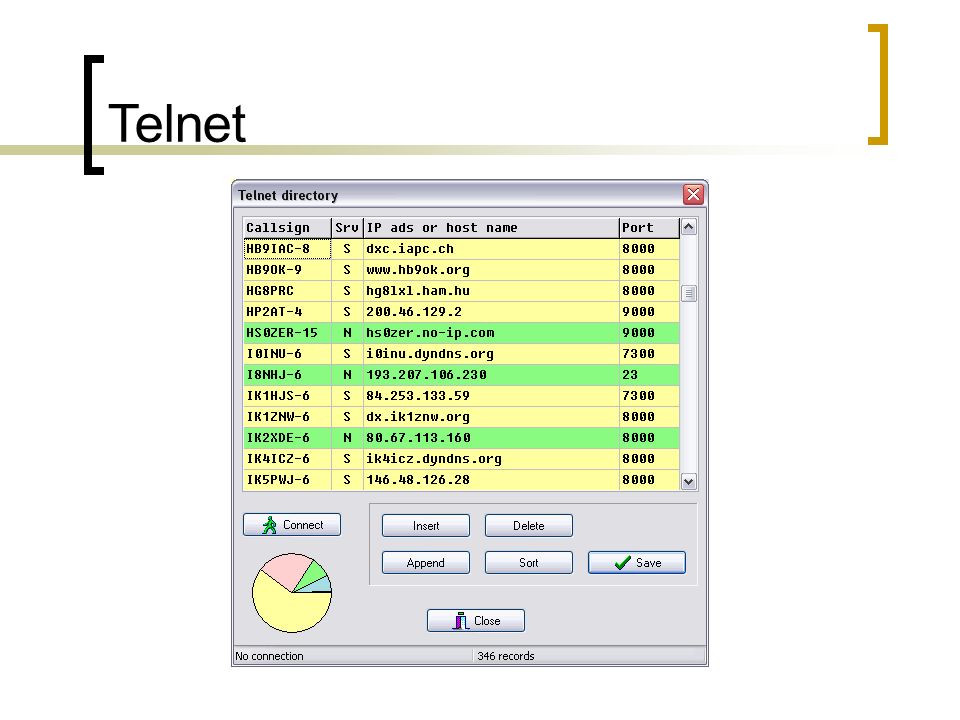Close the Telnet directory window via red X
The height and width of the screenshot is (720, 960).
pyautogui.click(x=693, y=195)
